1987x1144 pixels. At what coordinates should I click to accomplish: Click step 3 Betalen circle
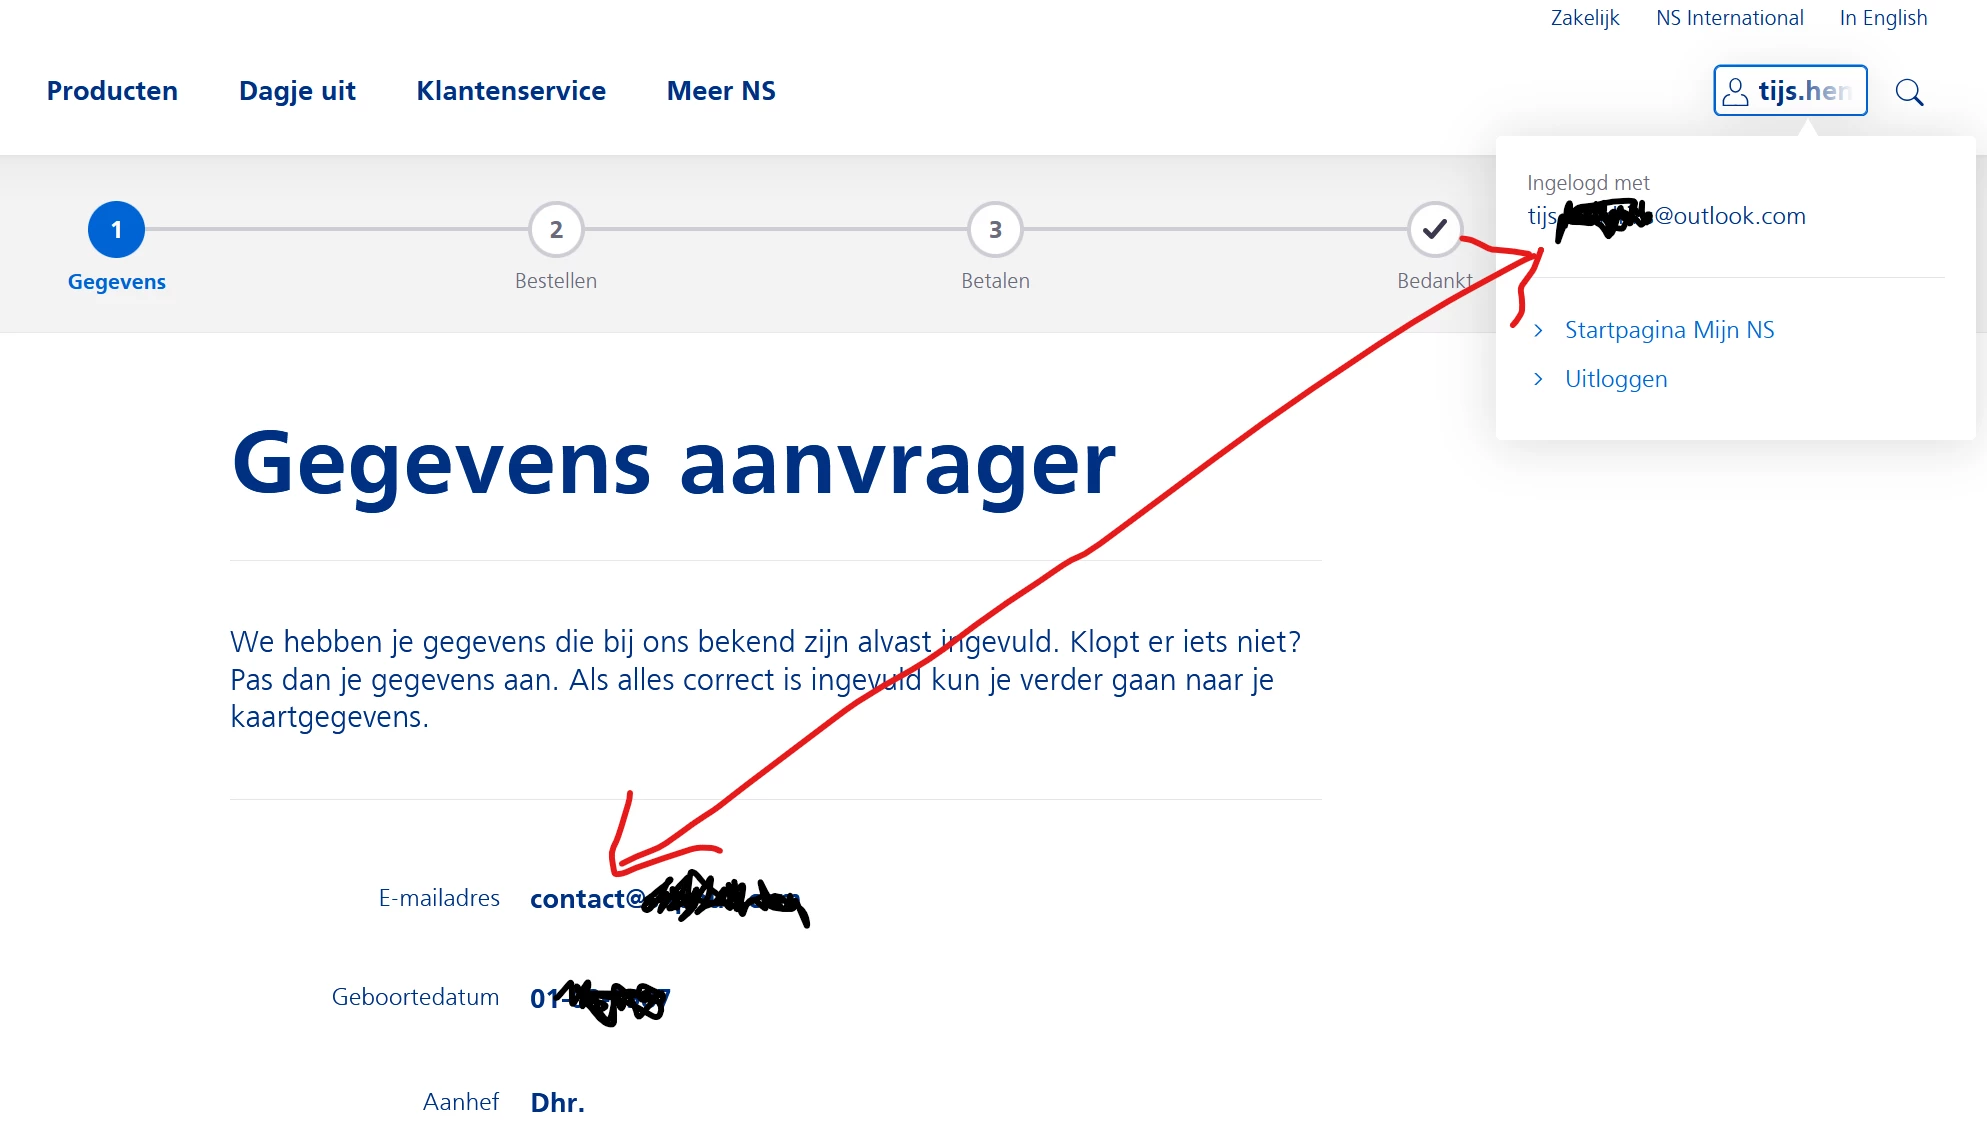click(995, 230)
